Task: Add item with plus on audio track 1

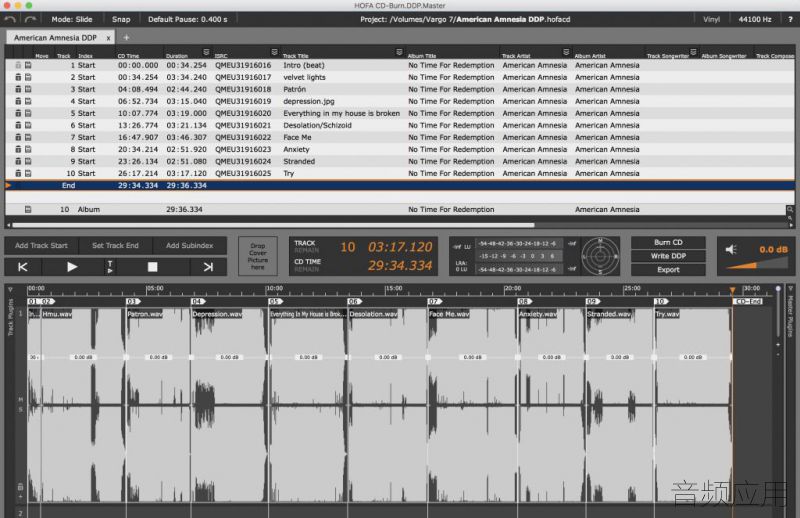Action: [20, 496]
